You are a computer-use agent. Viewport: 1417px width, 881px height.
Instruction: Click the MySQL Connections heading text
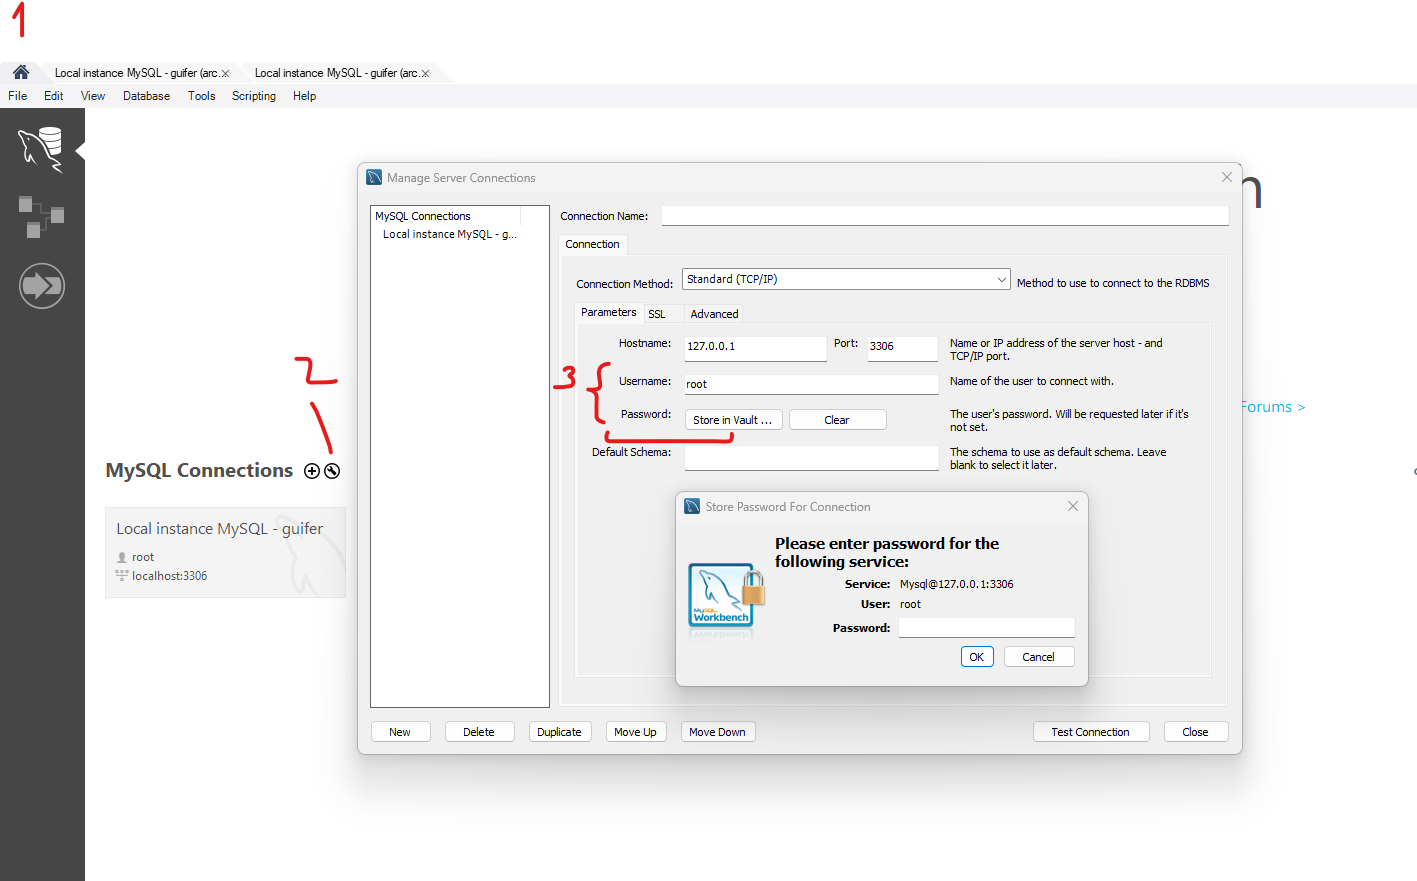(199, 470)
